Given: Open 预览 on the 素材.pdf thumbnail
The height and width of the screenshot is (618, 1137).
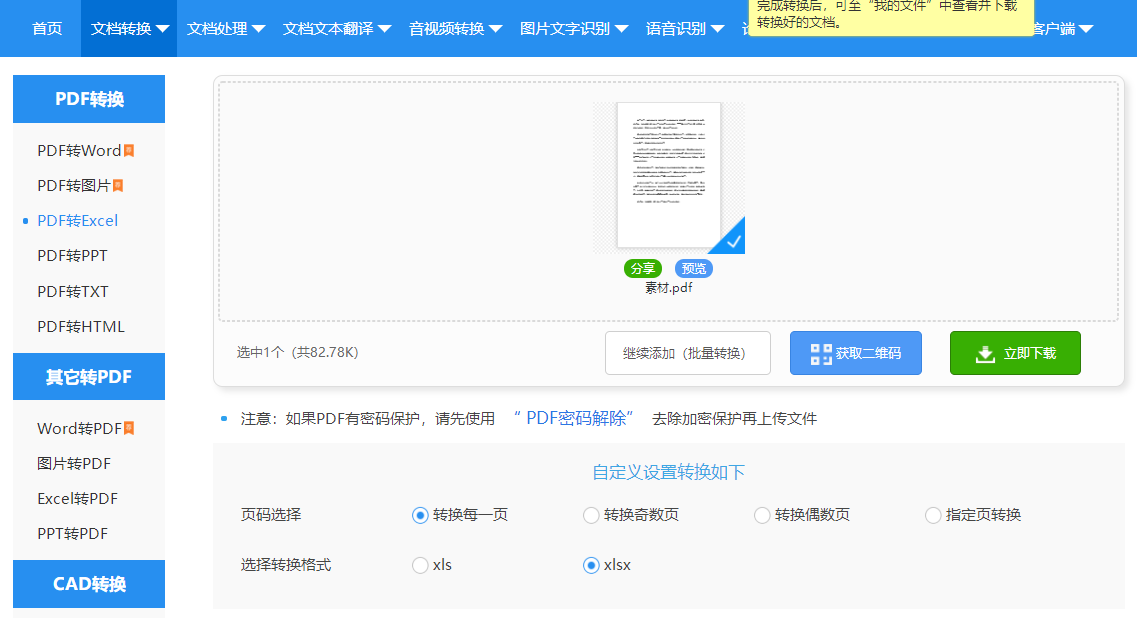Looking at the screenshot, I should pos(694,268).
